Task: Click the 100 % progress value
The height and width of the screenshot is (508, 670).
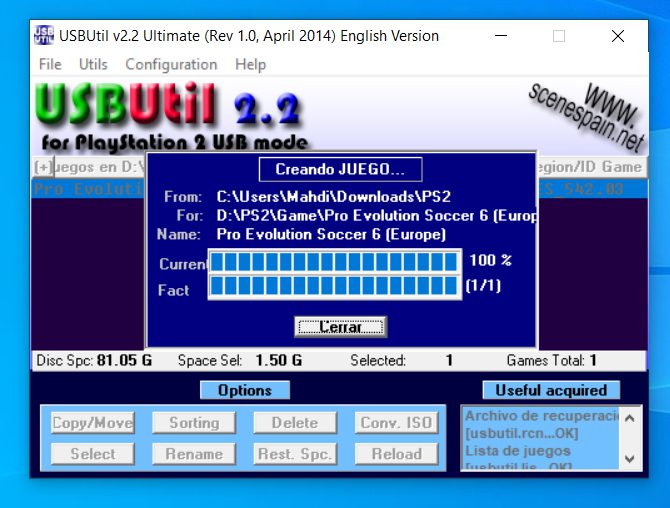Action: (490, 260)
